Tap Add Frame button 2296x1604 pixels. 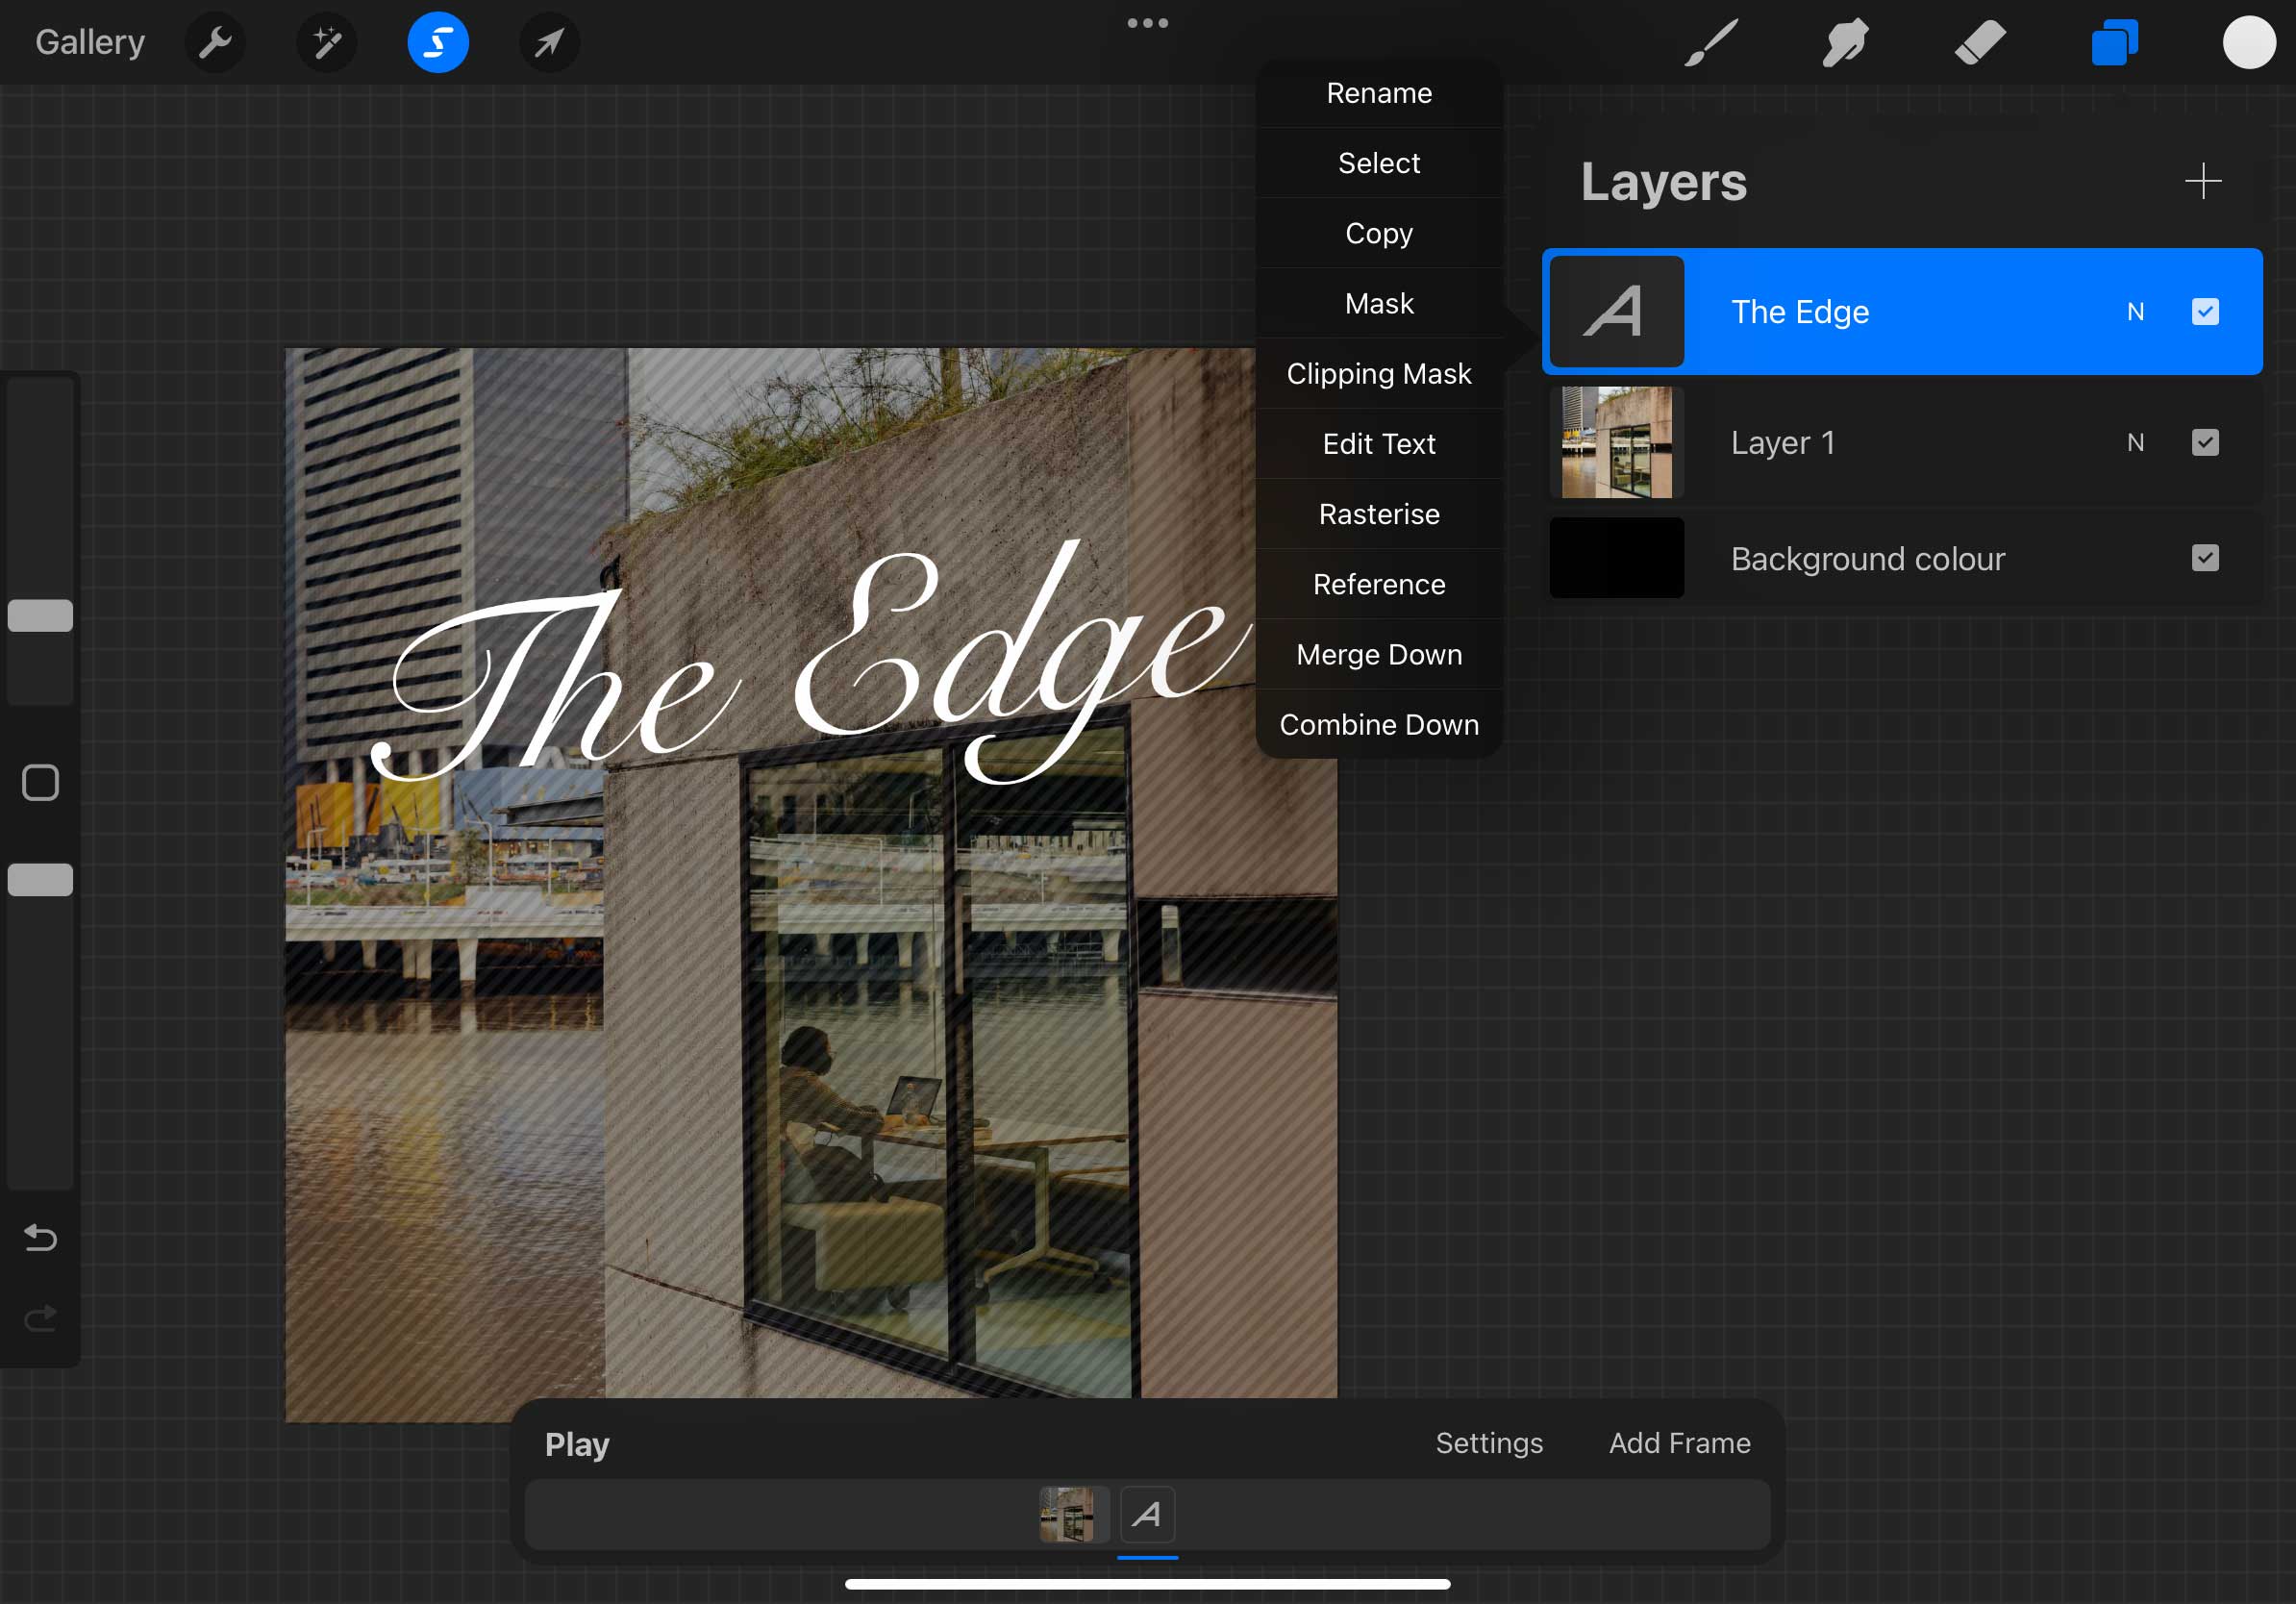tap(1679, 1443)
